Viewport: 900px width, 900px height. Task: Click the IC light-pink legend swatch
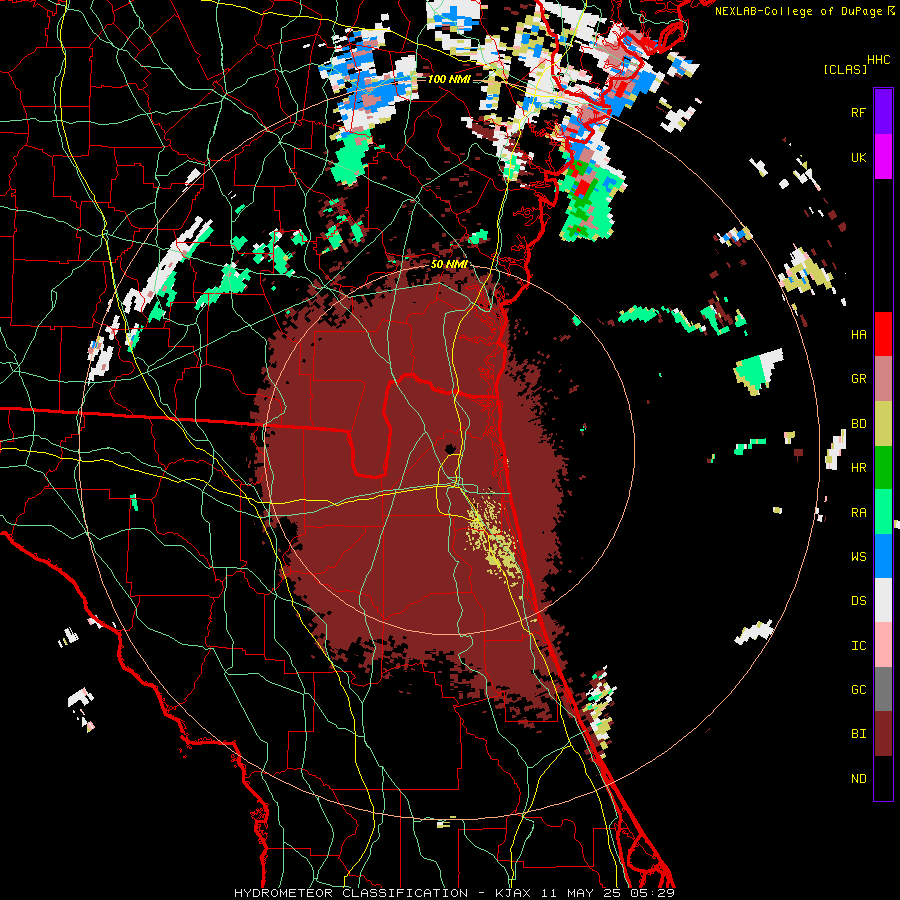883,645
